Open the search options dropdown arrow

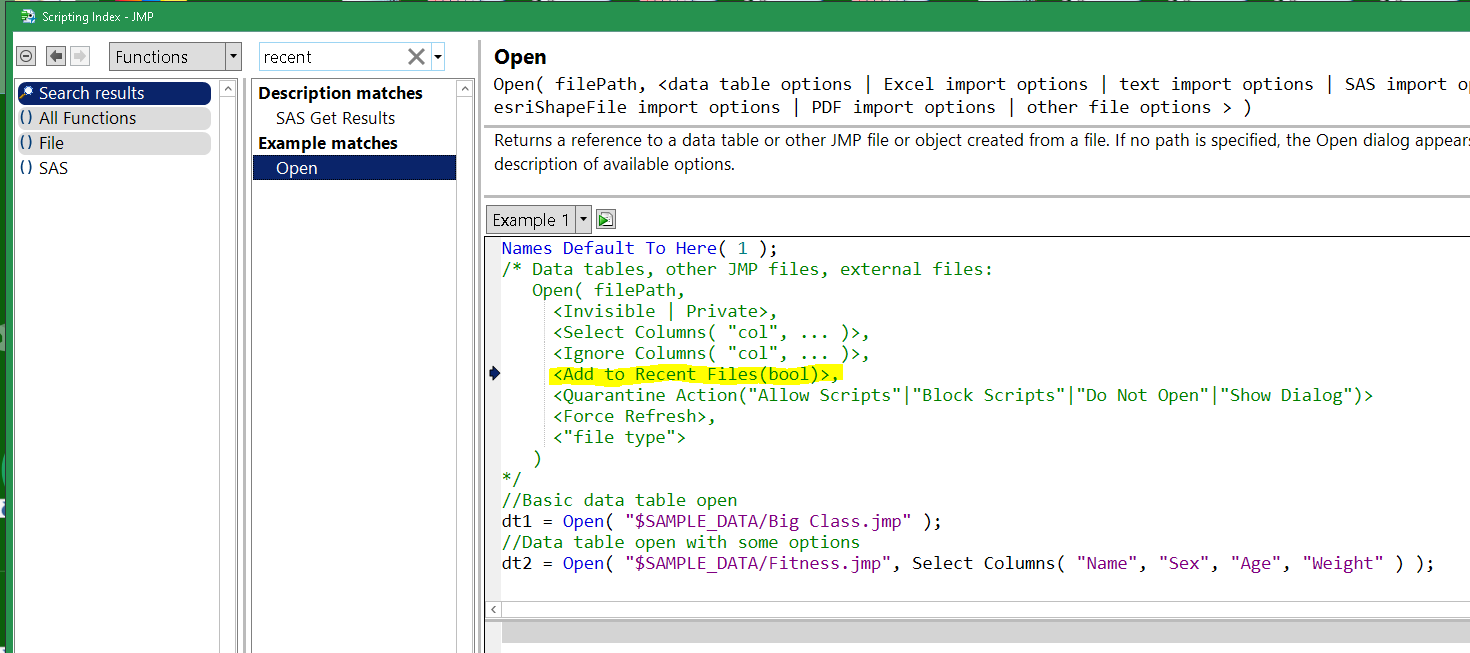point(438,57)
